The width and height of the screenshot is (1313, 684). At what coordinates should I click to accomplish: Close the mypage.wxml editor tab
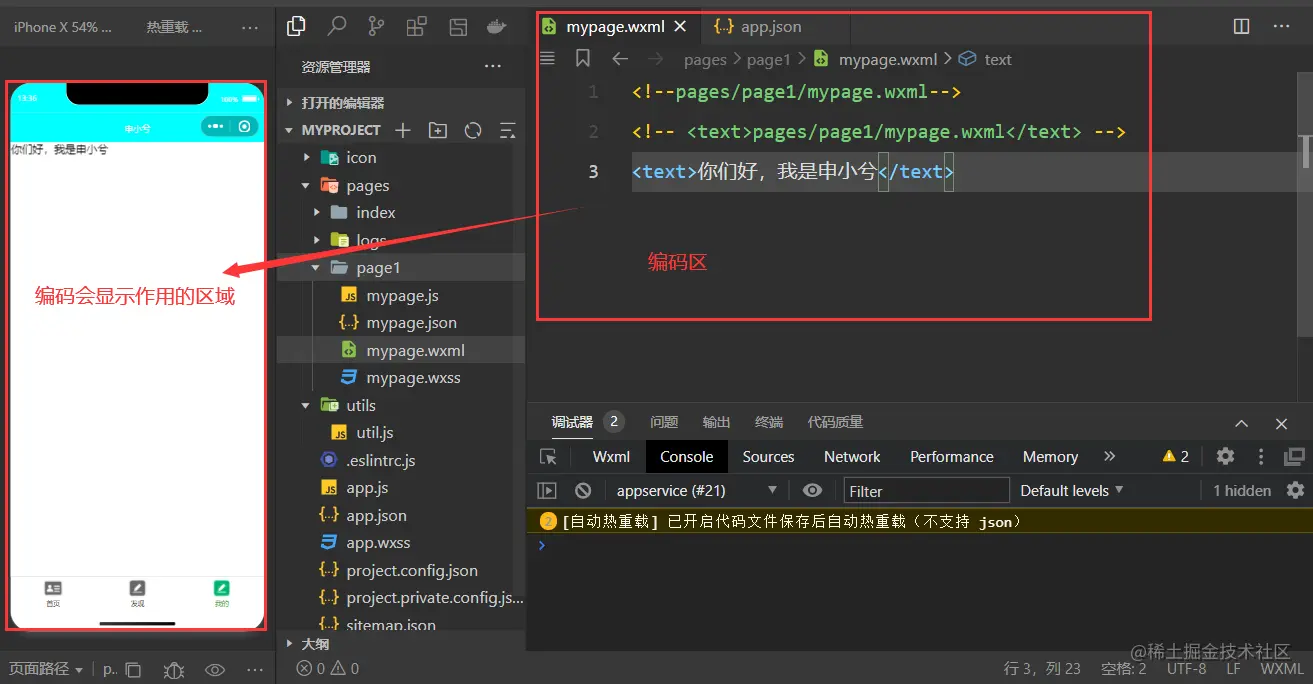pos(680,27)
